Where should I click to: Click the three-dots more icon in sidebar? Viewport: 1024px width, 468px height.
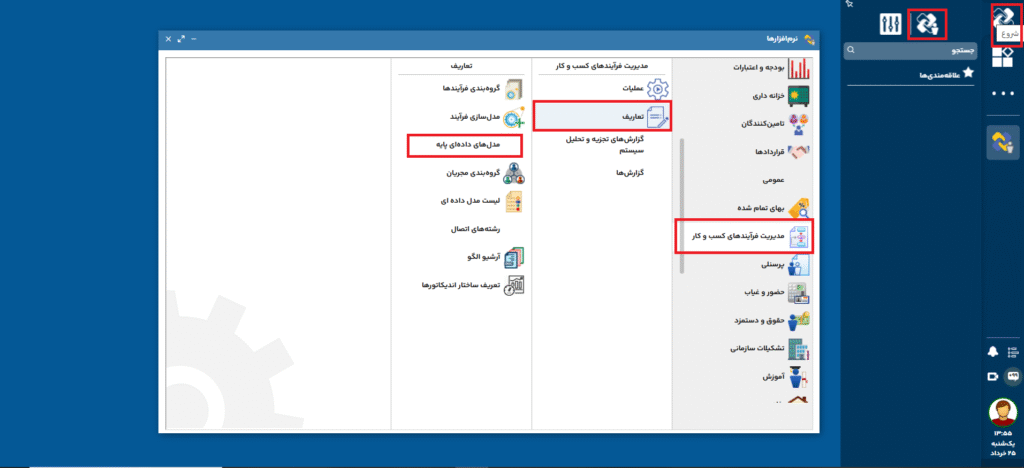(1003, 93)
